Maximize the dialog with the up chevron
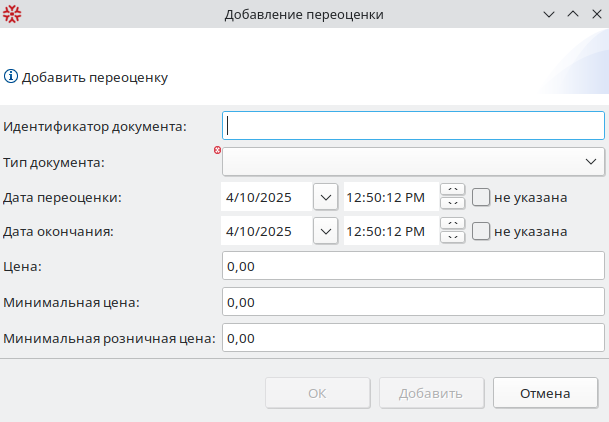 [x=573, y=15]
